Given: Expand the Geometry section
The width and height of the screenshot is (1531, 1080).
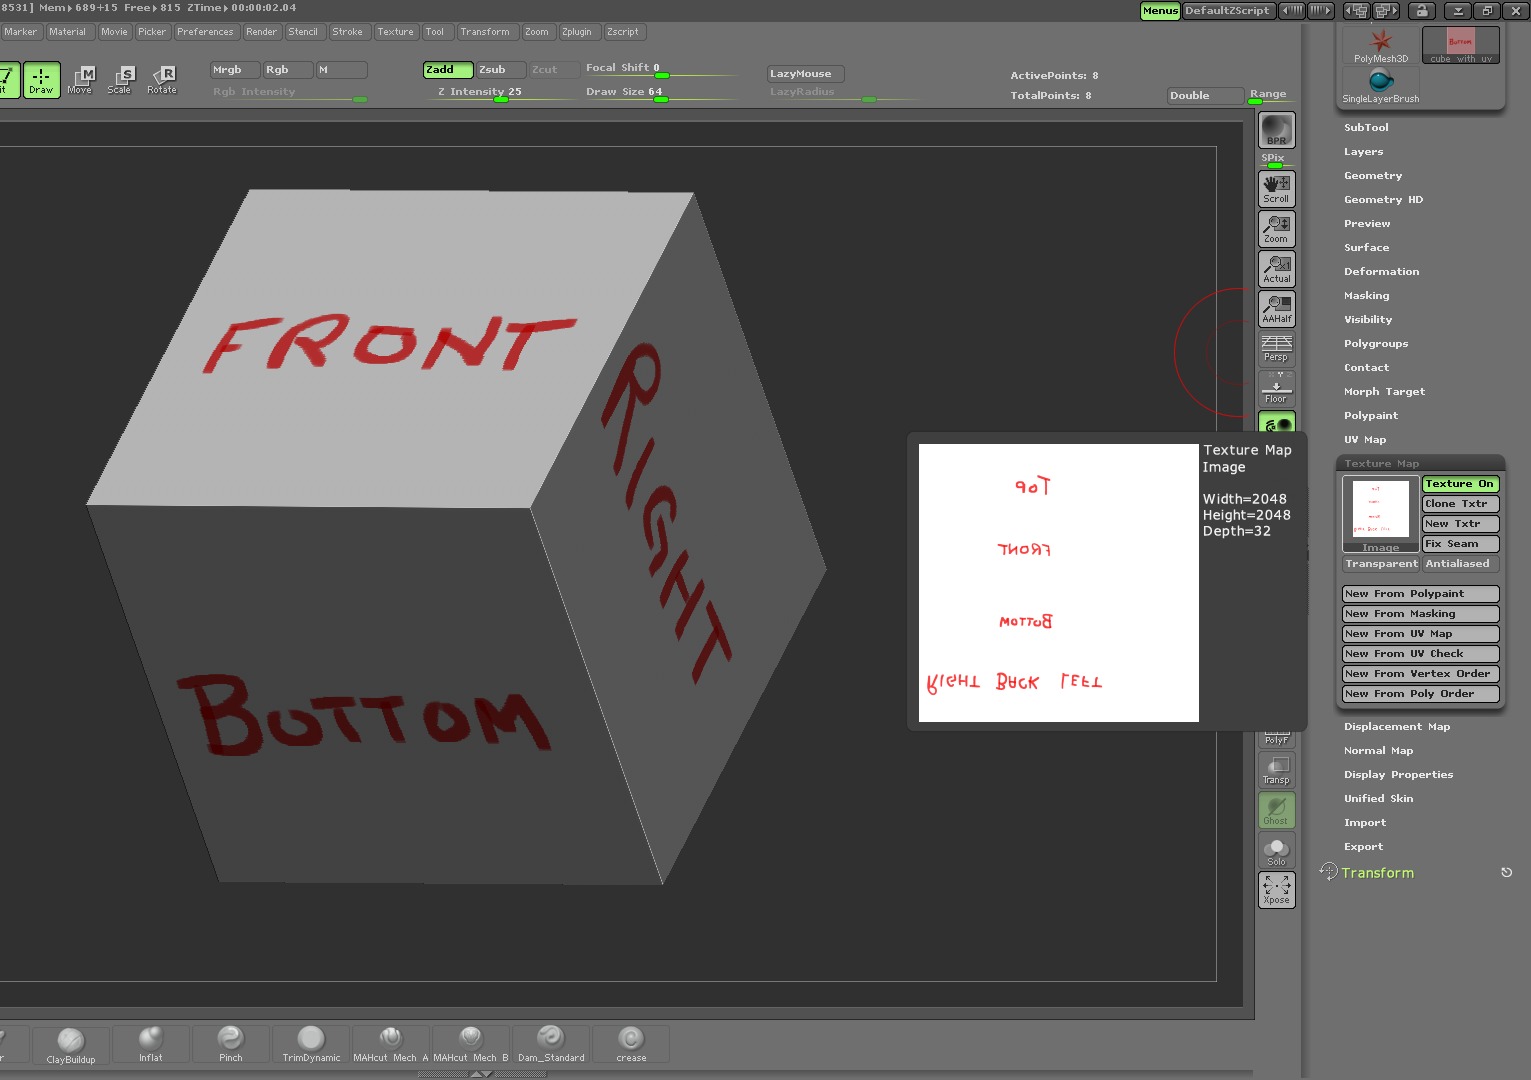Looking at the screenshot, I should (1372, 176).
